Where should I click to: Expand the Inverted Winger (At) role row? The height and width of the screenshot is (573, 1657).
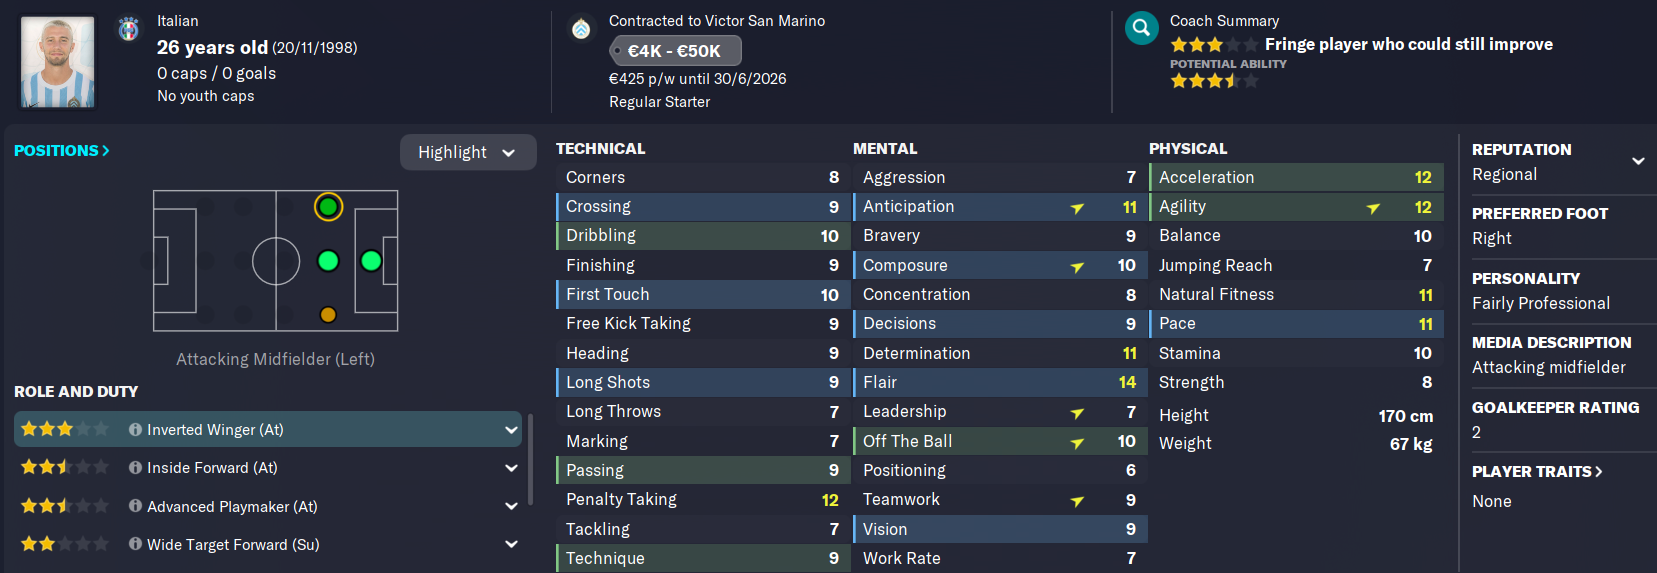point(511,430)
